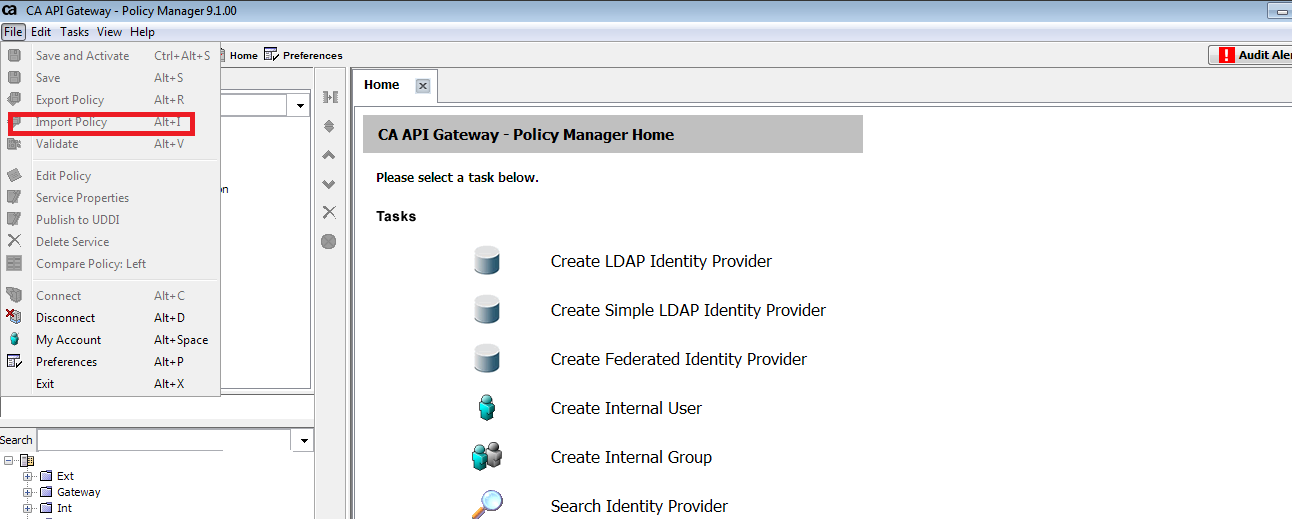
Task: Click the Simple LDAP Provider database icon
Action: [487, 310]
